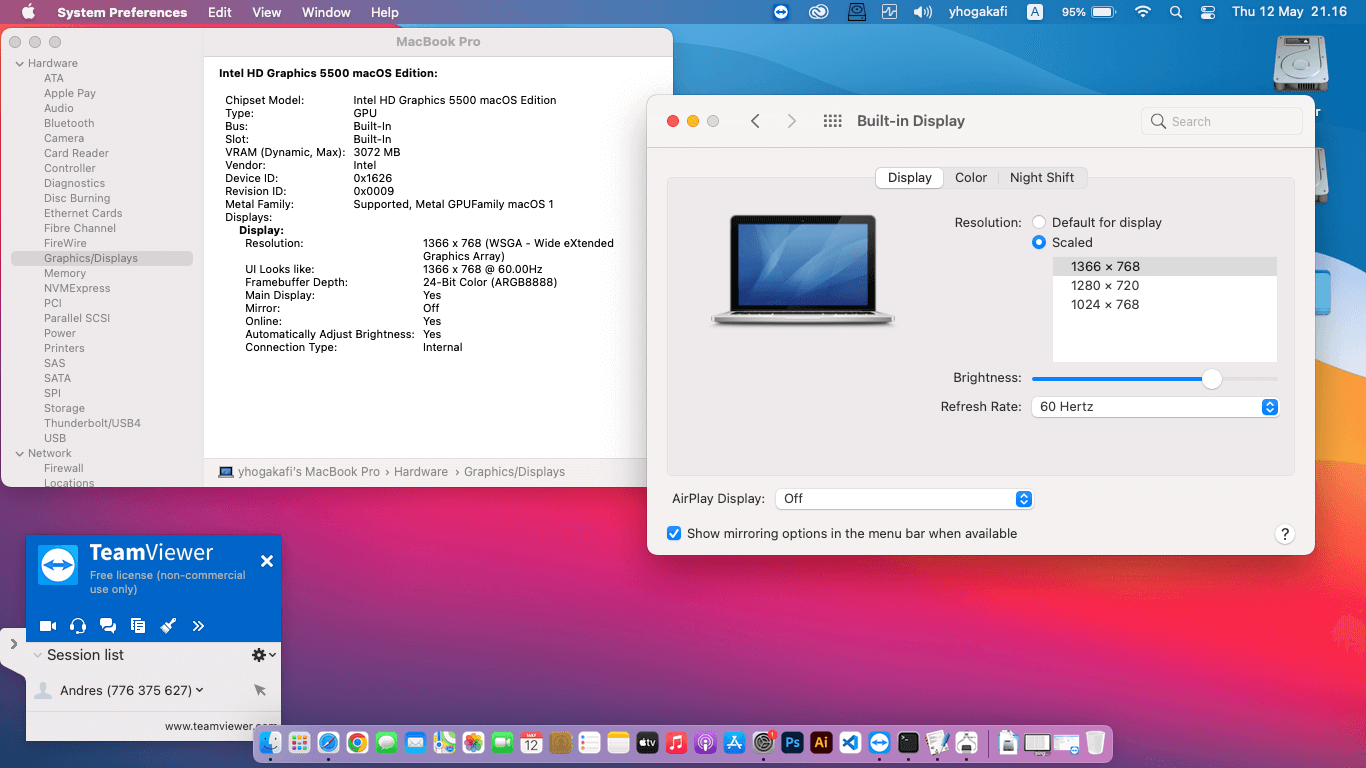Choose the 1280 × 720 resolution
1366x768 pixels.
(1105, 285)
